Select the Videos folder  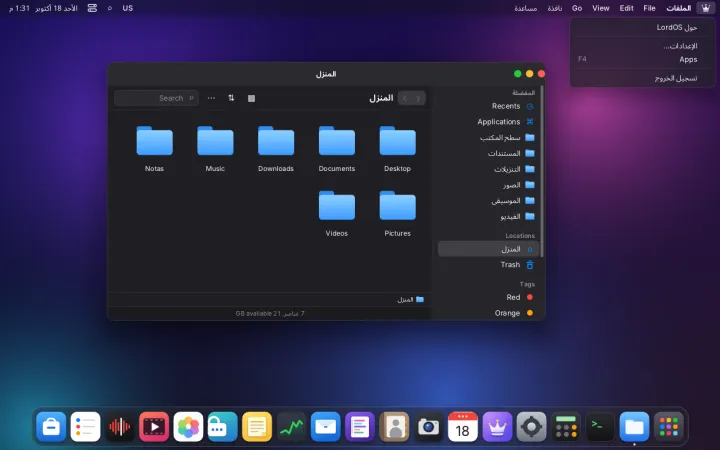click(x=337, y=214)
